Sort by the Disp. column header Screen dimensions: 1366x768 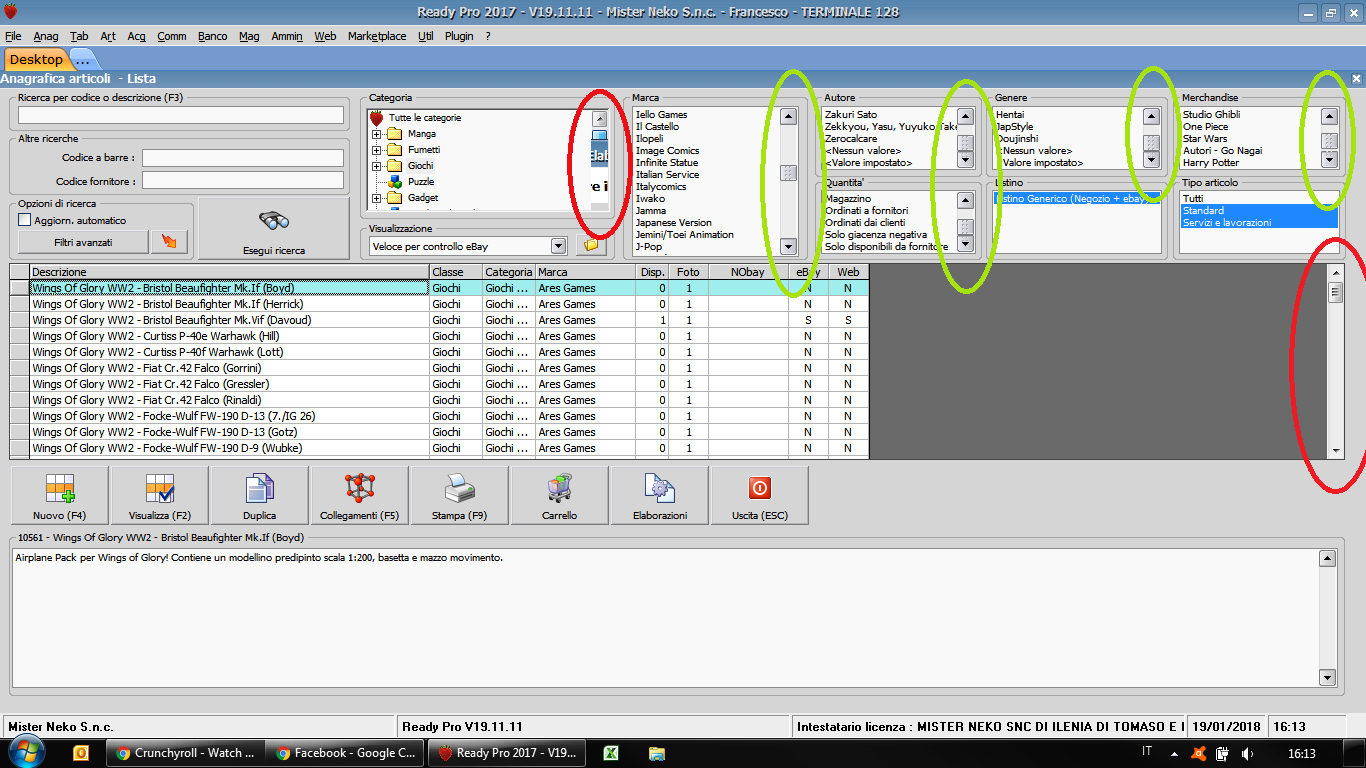click(651, 272)
